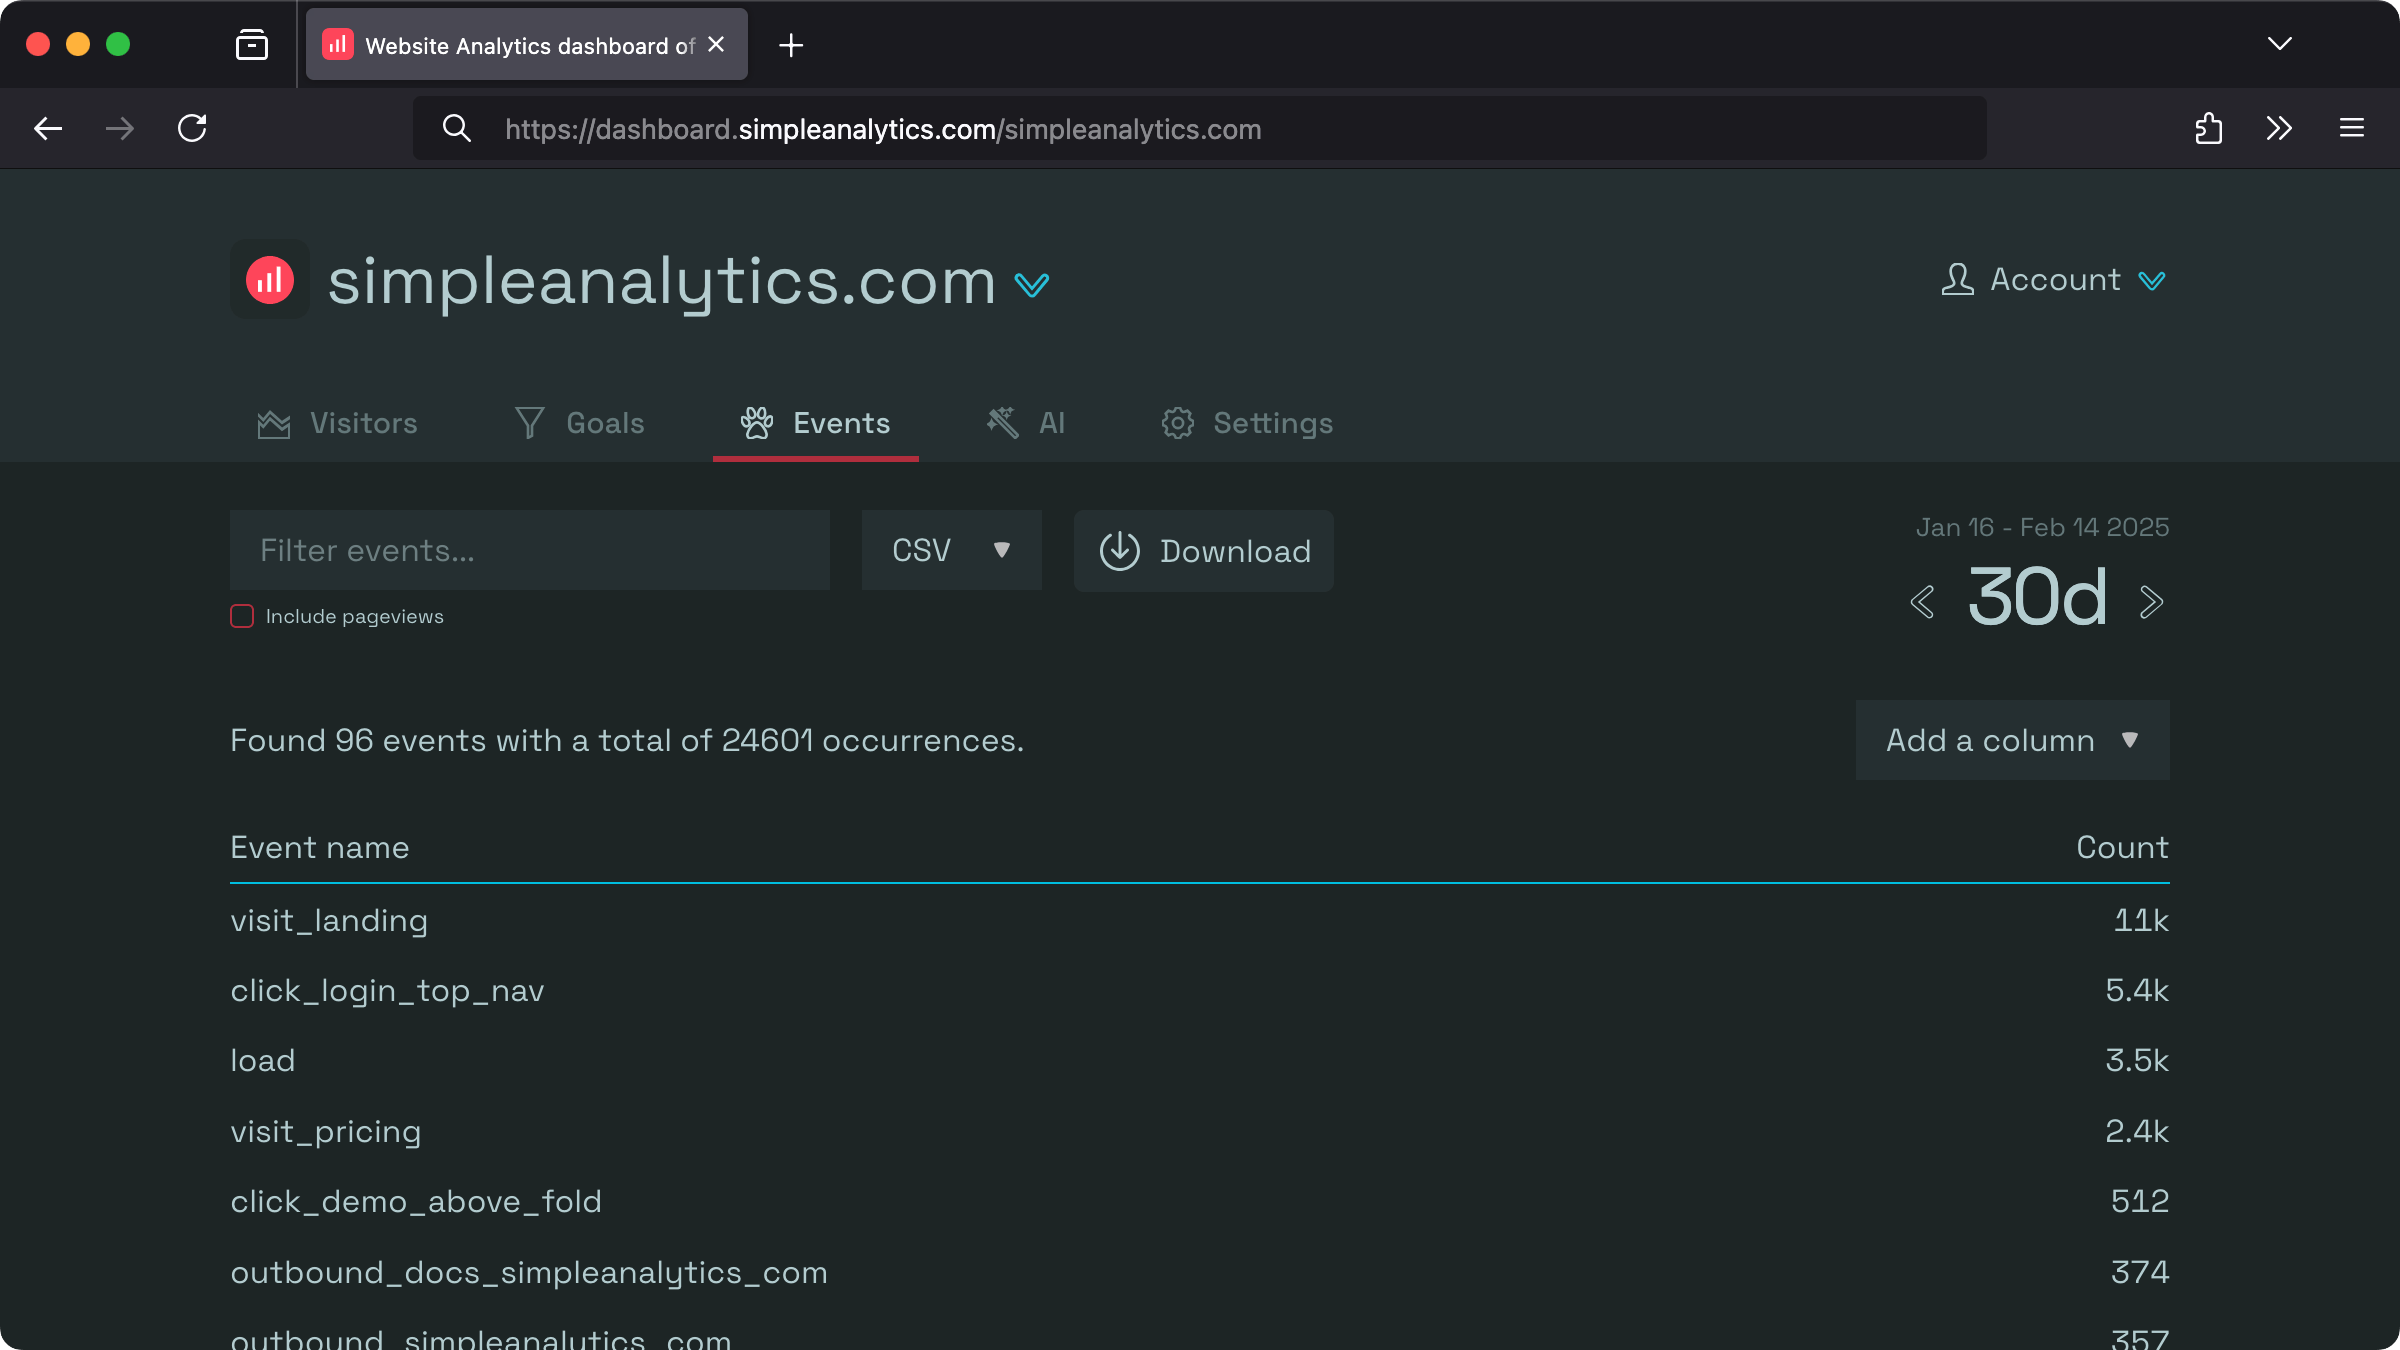Click the URL in the address bar
The image size is (2400, 1350).
point(883,129)
